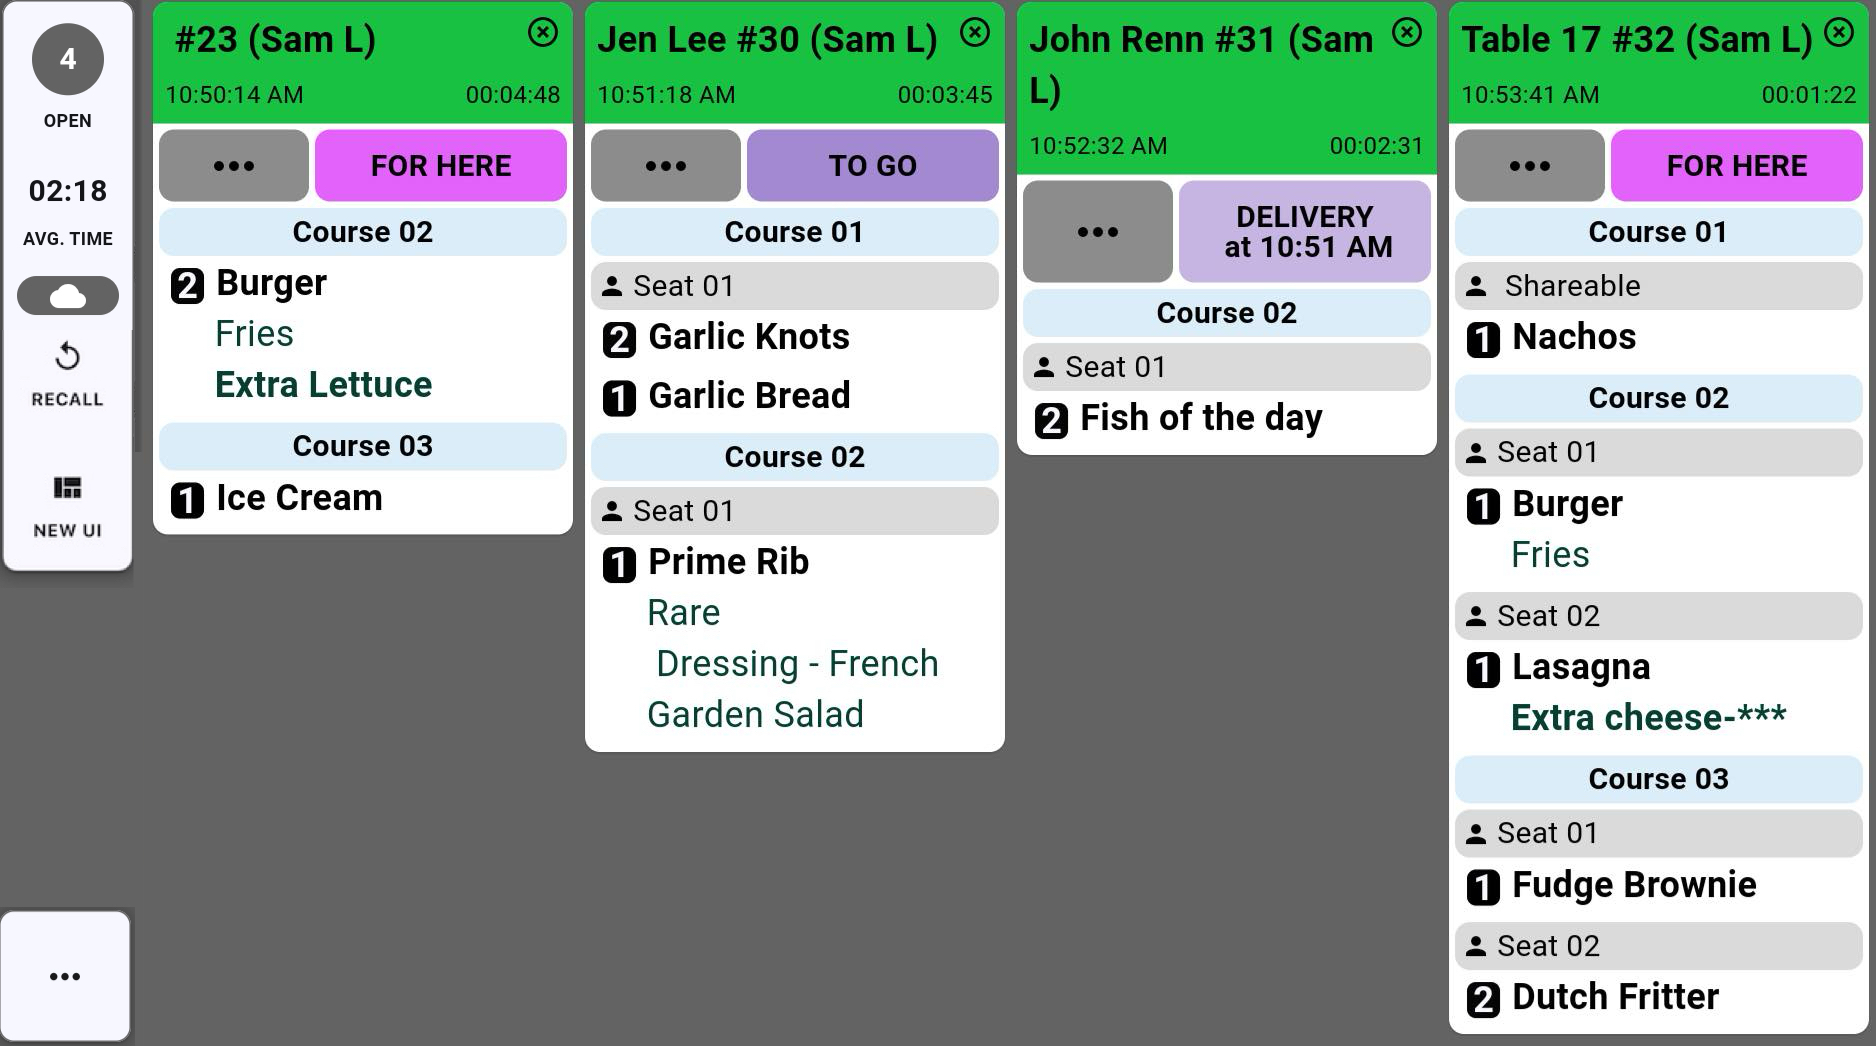Click the Recall icon in sidebar
This screenshot has height=1046, width=1876.
pos(67,358)
